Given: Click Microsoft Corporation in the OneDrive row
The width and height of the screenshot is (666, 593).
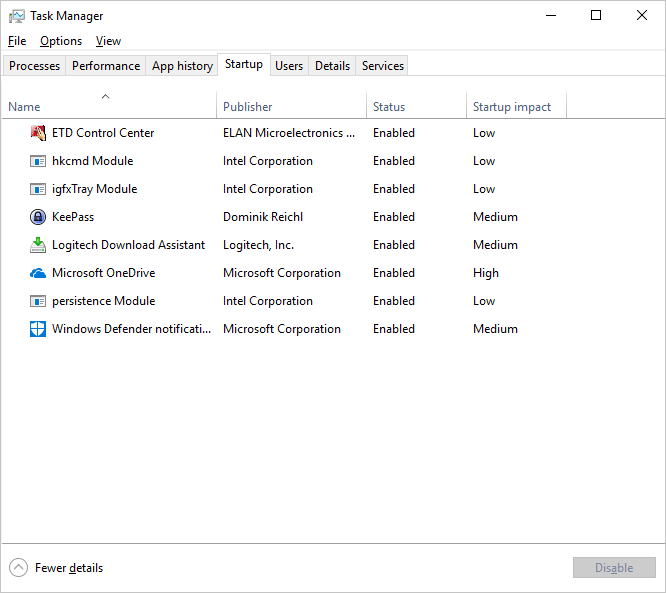Looking at the screenshot, I should 282,273.
